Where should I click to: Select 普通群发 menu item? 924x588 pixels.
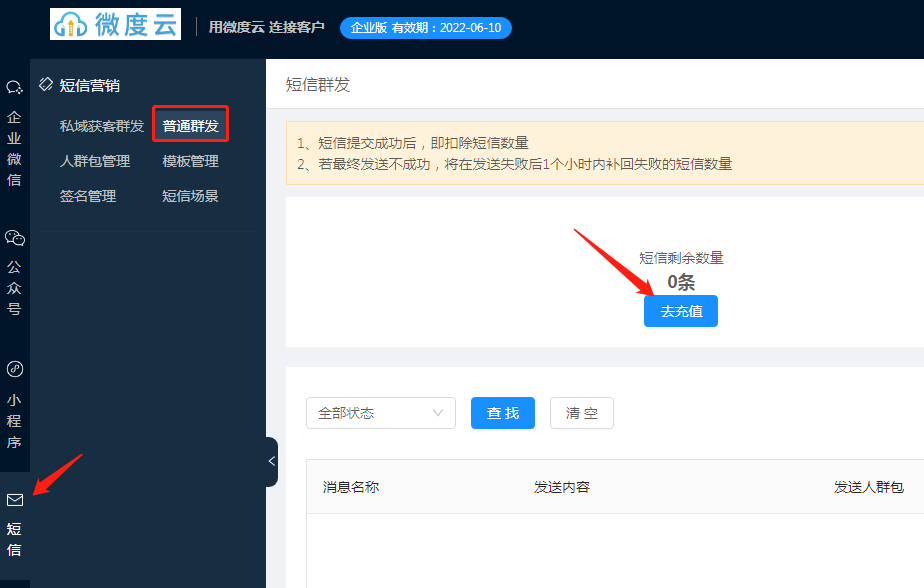190,125
